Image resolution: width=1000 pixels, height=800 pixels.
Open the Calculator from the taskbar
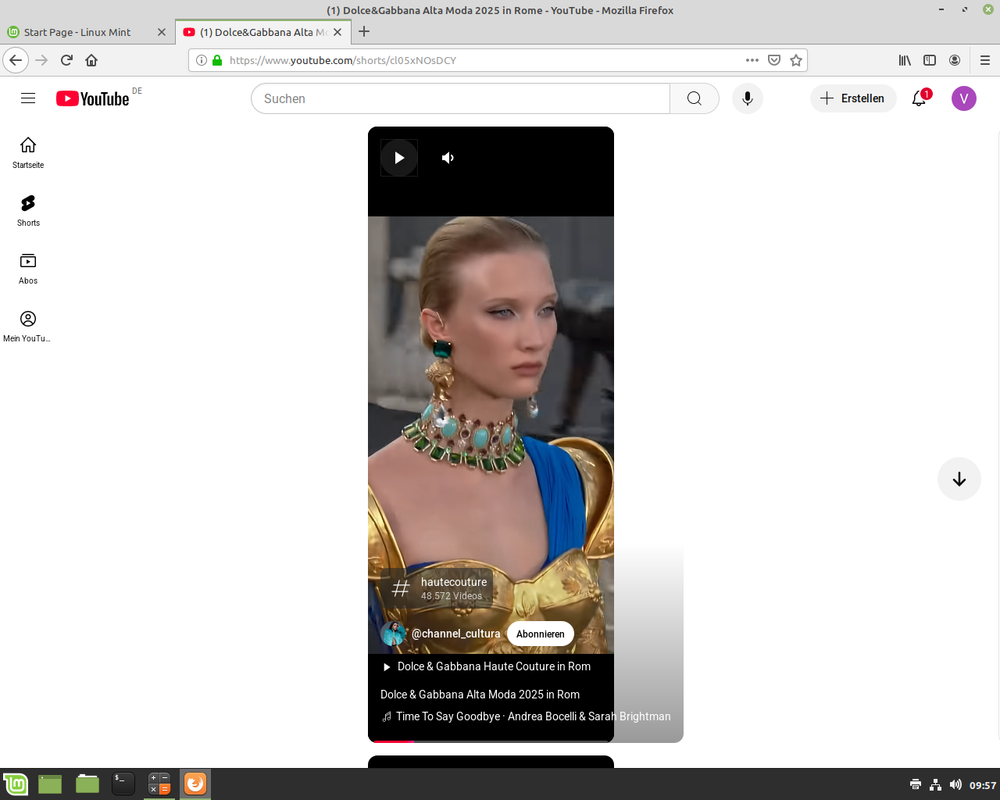159,784
